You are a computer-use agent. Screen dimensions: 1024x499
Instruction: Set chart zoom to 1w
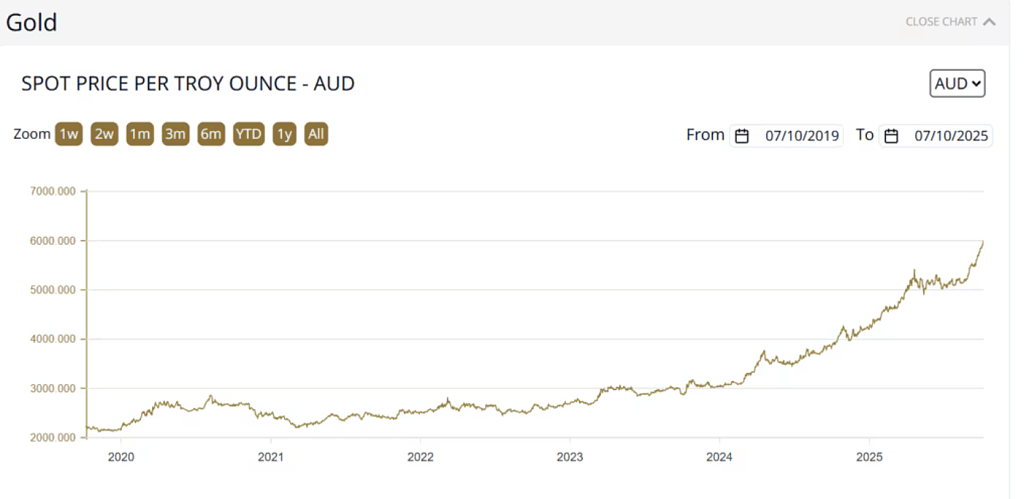(x=69, y=135)
